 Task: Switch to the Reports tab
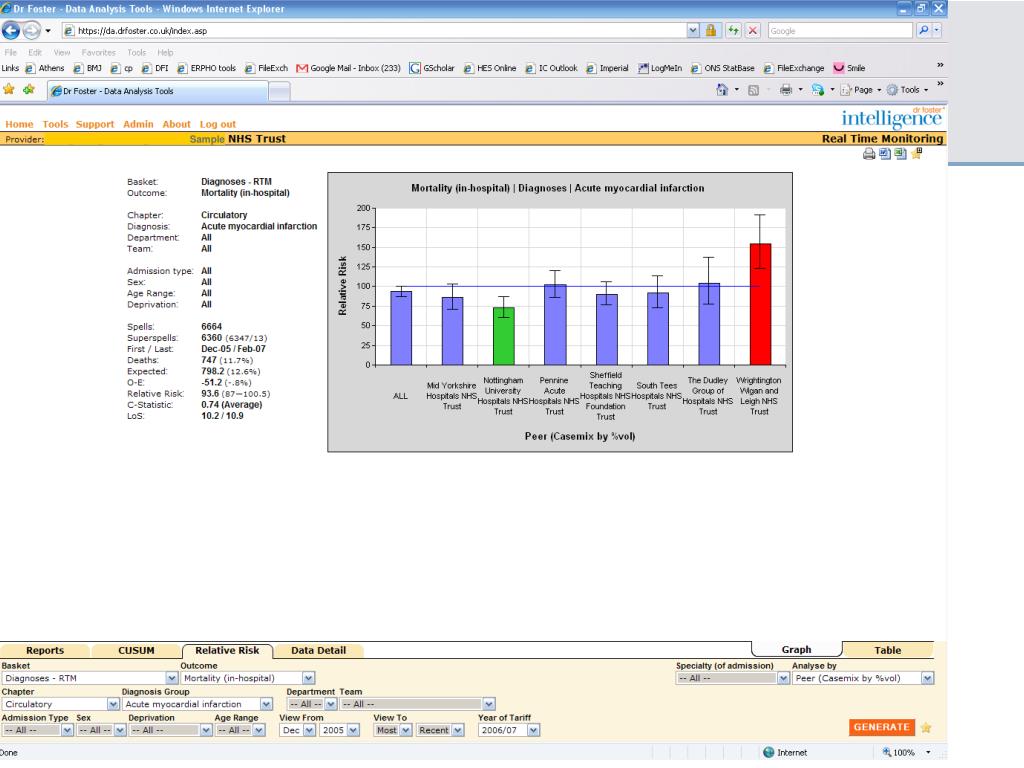(45, 650)
